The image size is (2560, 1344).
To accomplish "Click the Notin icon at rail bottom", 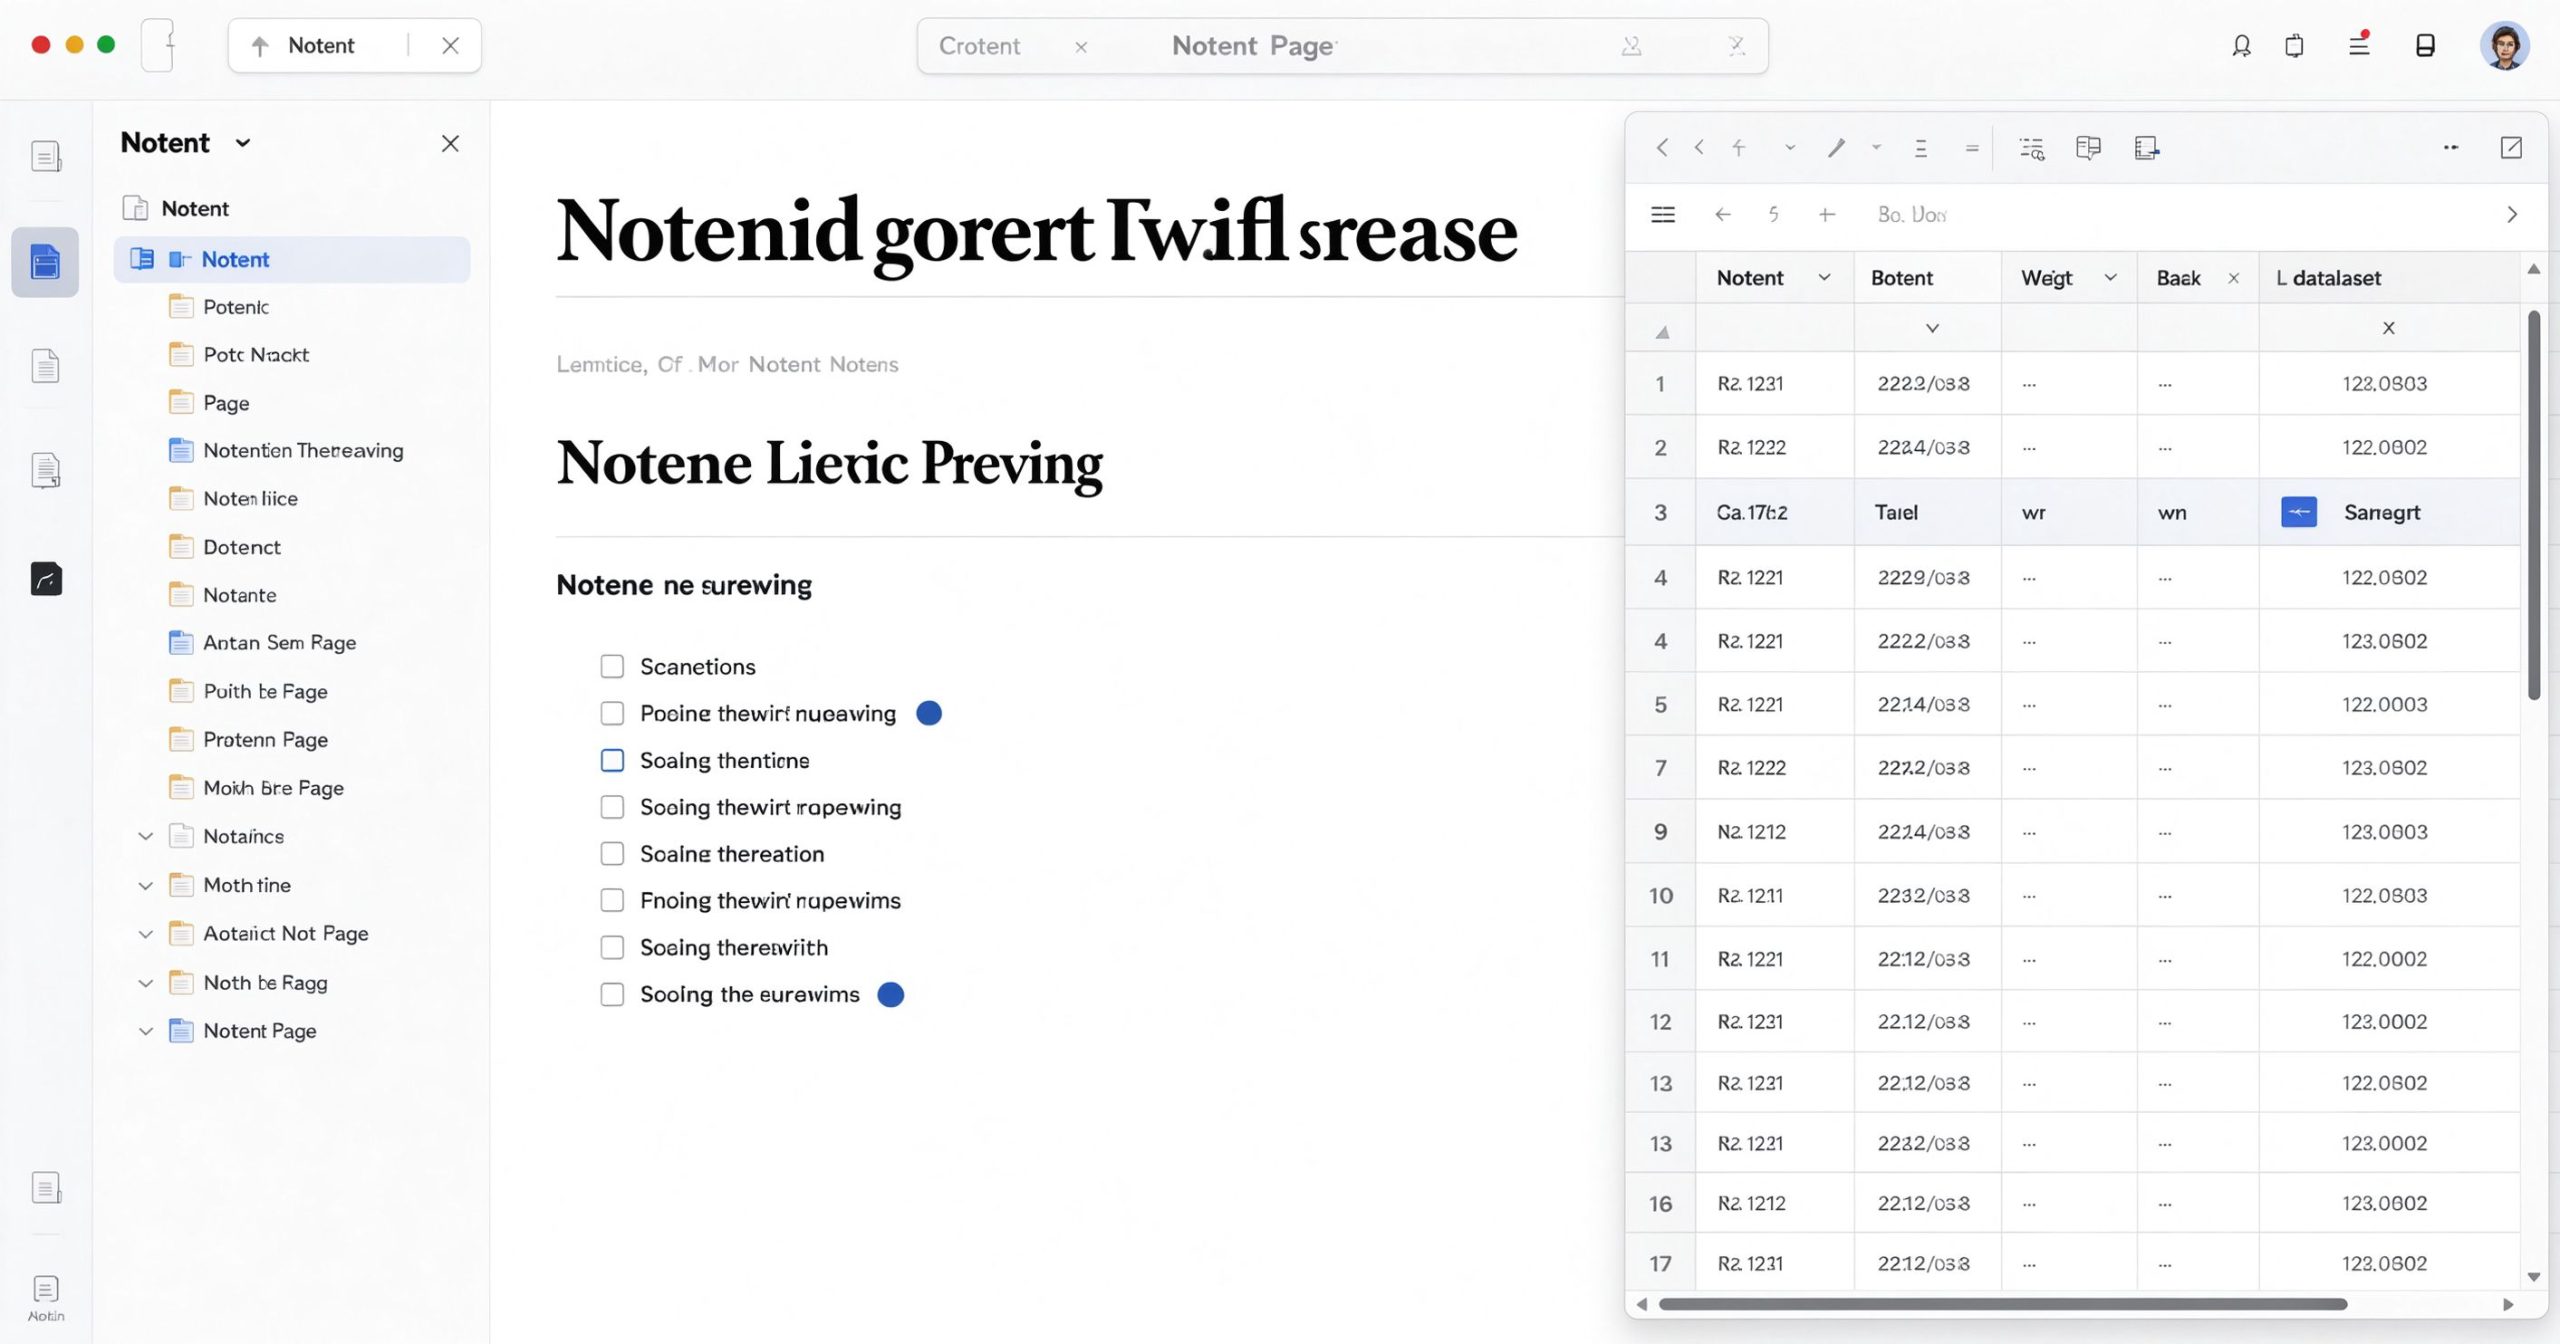I will coord(46,1299).
